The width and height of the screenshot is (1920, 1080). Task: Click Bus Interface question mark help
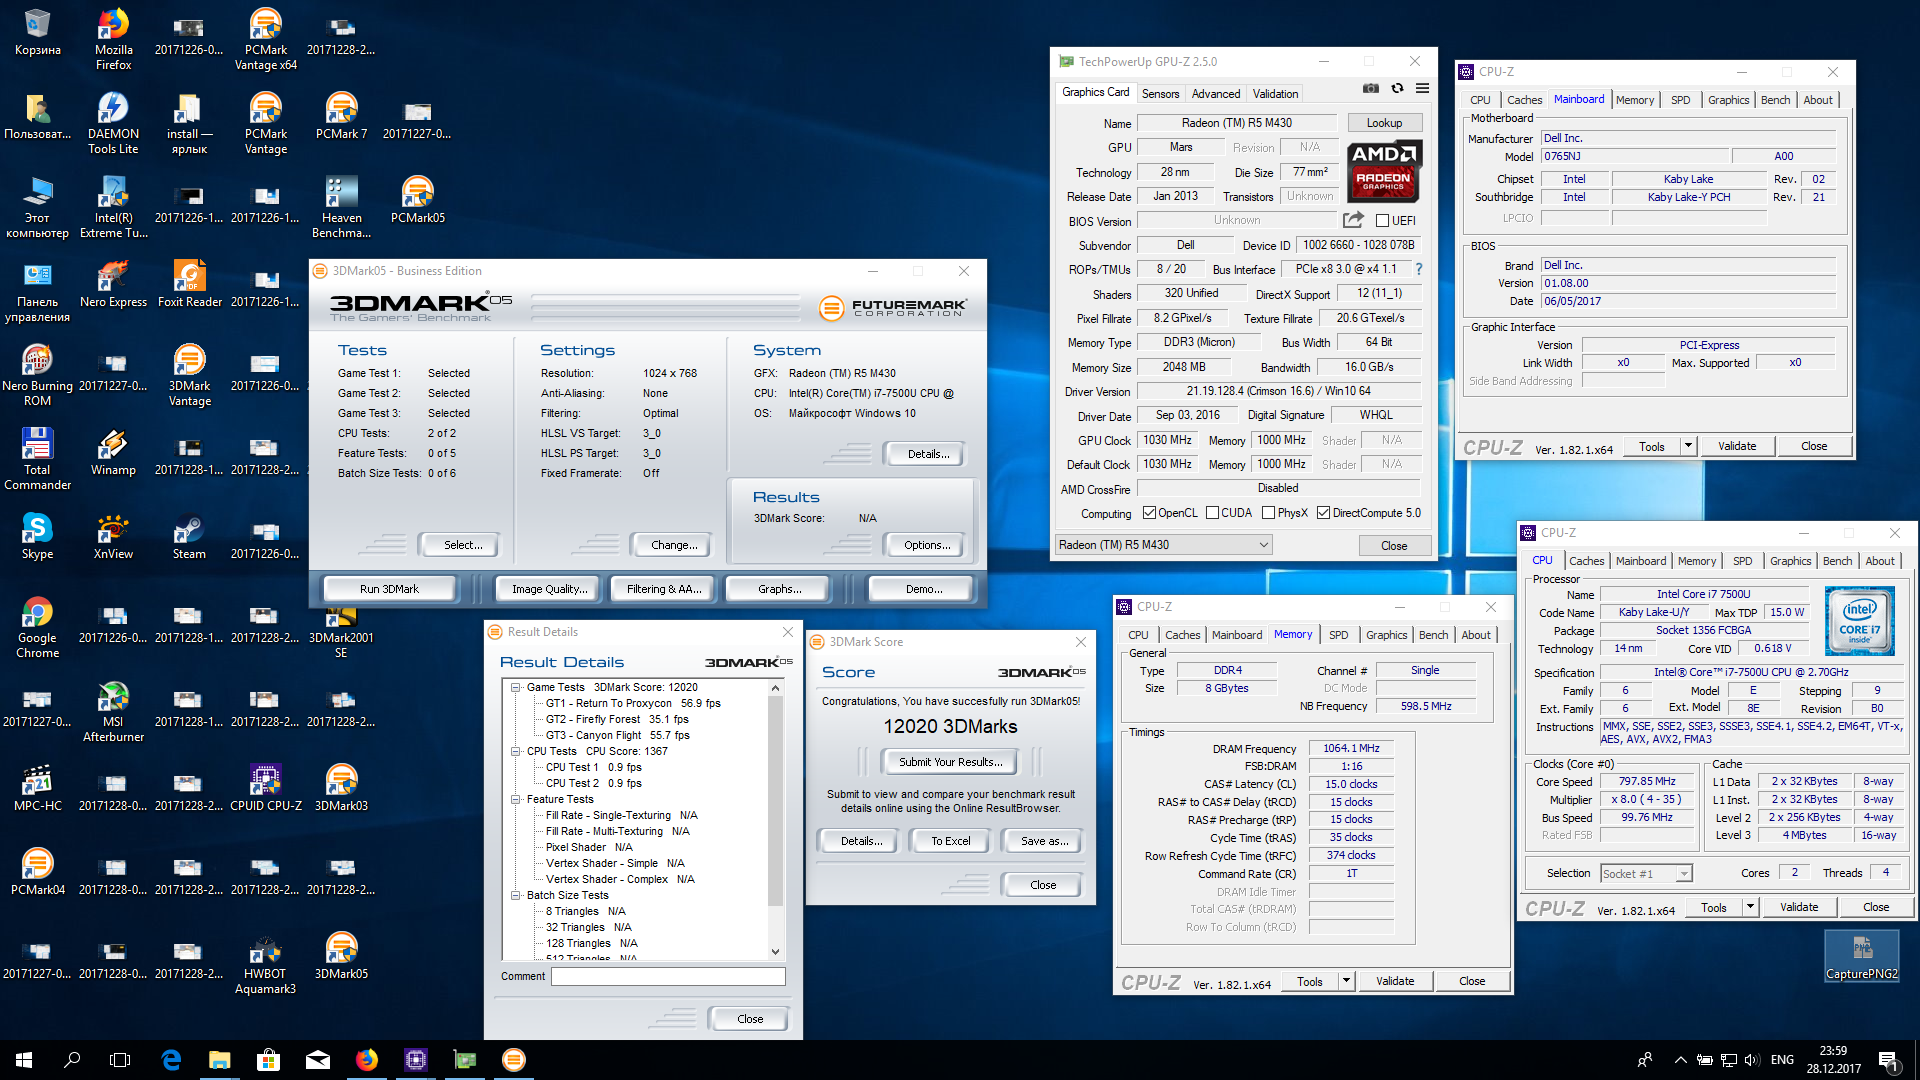click(1419, 269)
